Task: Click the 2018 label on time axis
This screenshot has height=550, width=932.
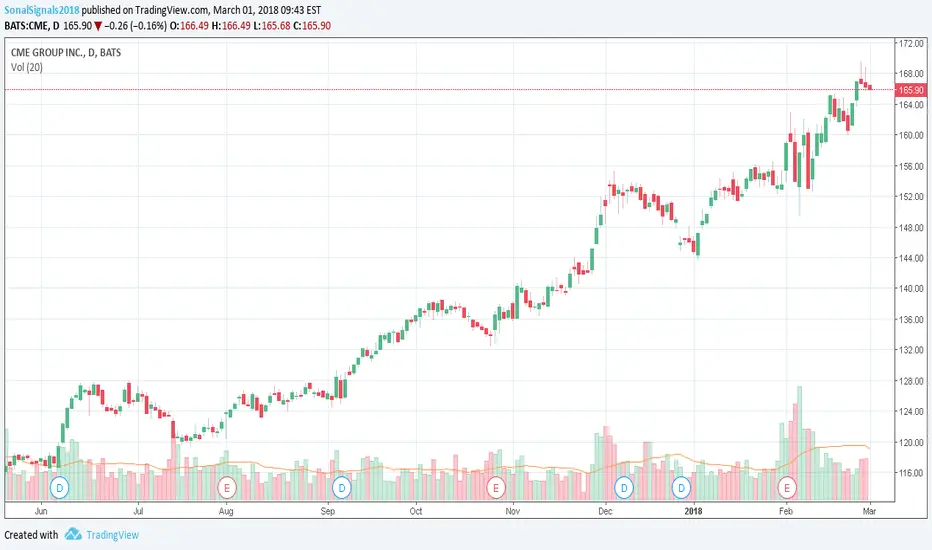Action: pos(693,511)
